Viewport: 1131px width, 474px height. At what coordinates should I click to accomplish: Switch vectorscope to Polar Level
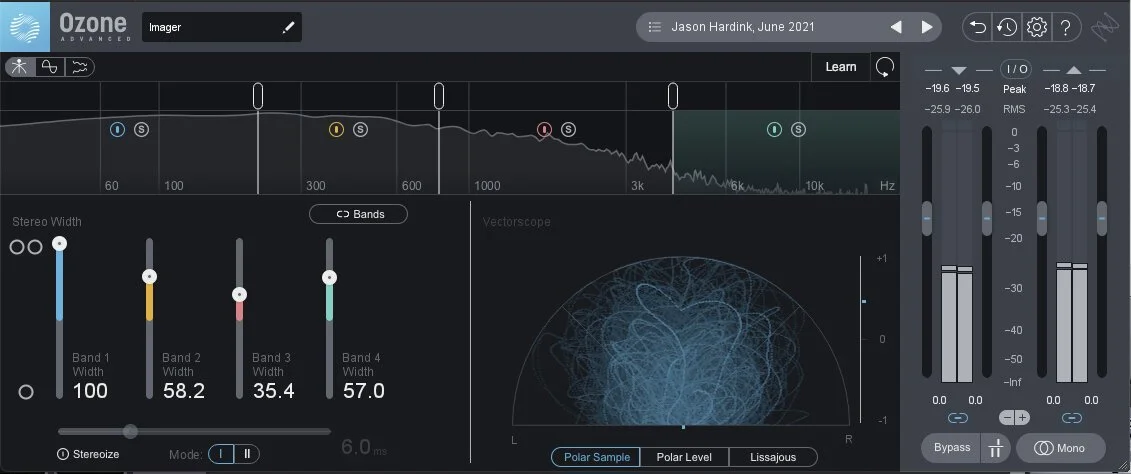click(684, 457)
